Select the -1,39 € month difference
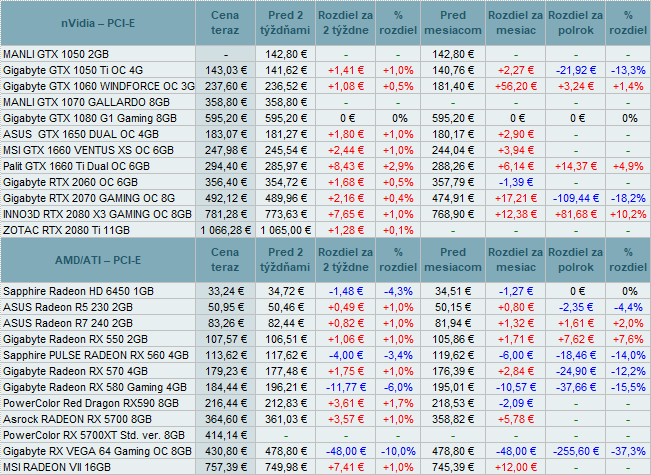The height and width of the screenshot is (475, 651). coord(516,182)
